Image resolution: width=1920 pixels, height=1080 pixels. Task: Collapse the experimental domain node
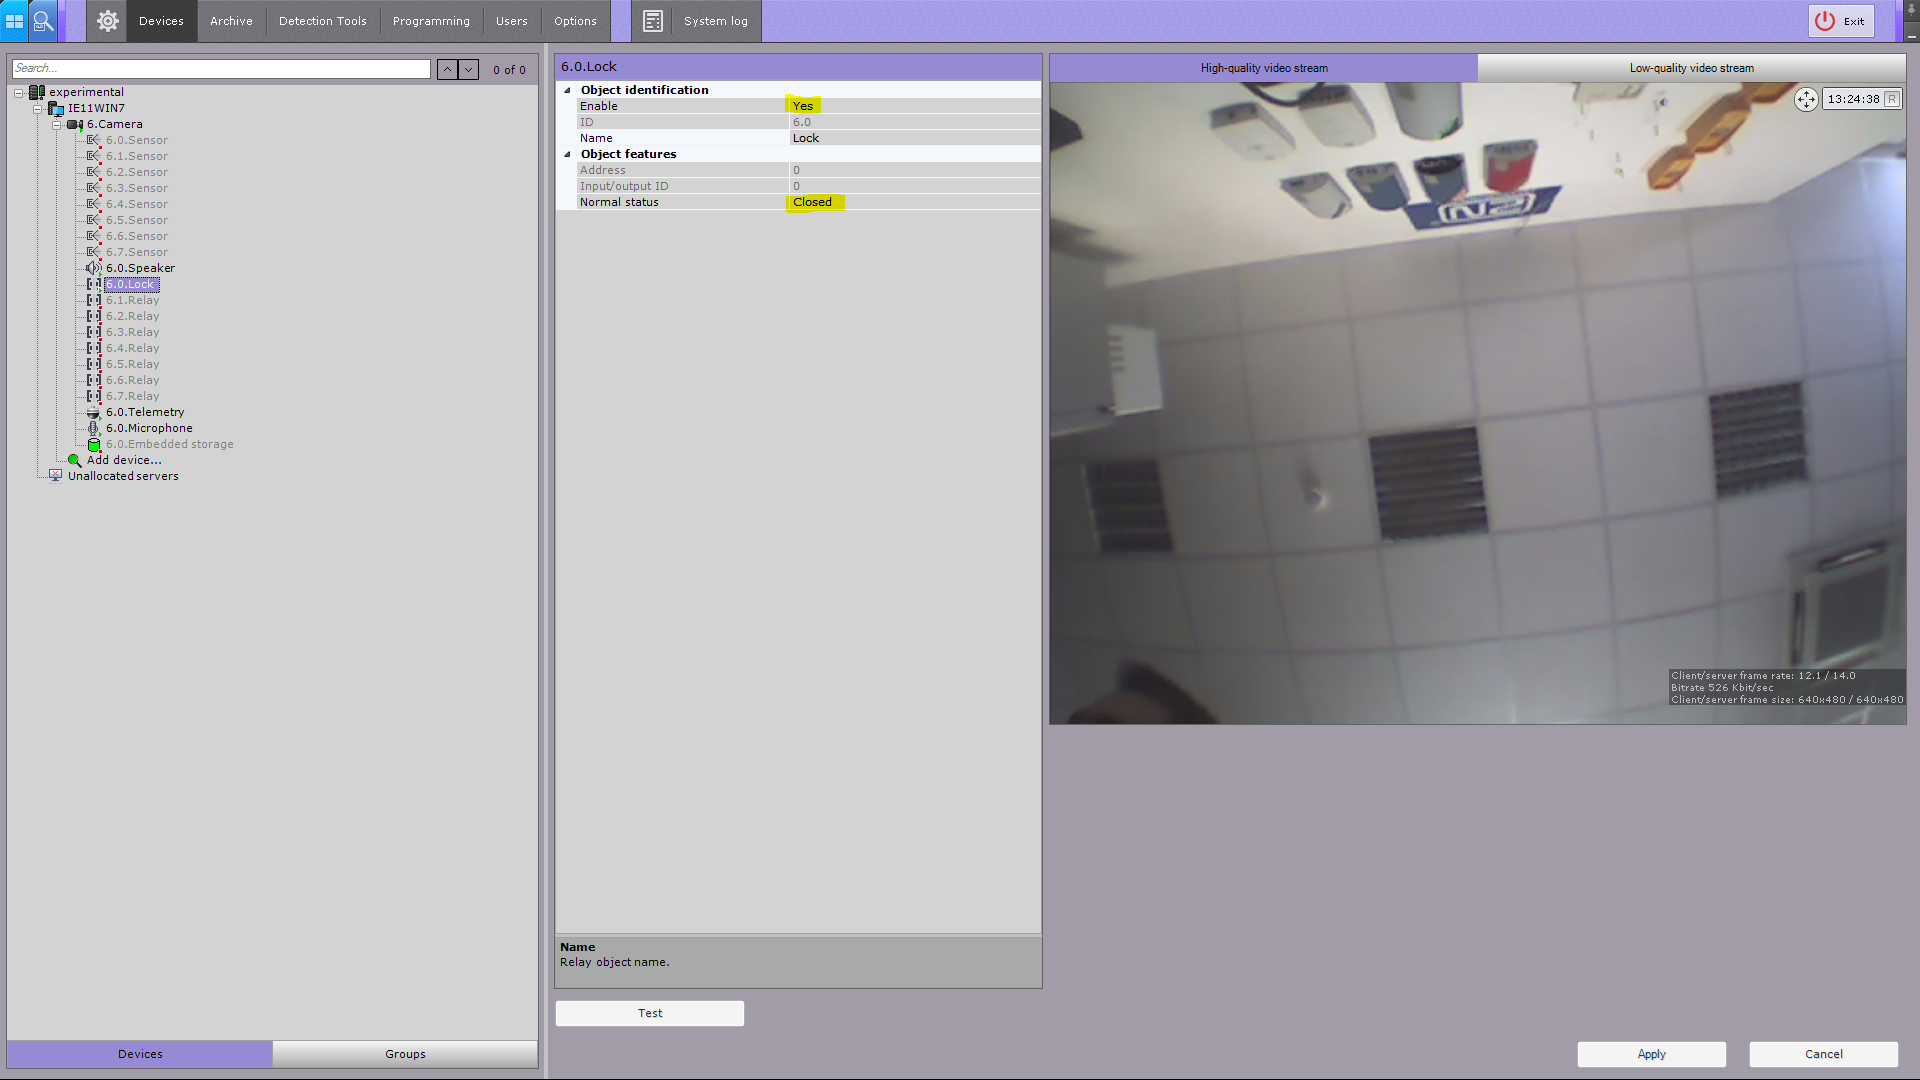(18, 93)
